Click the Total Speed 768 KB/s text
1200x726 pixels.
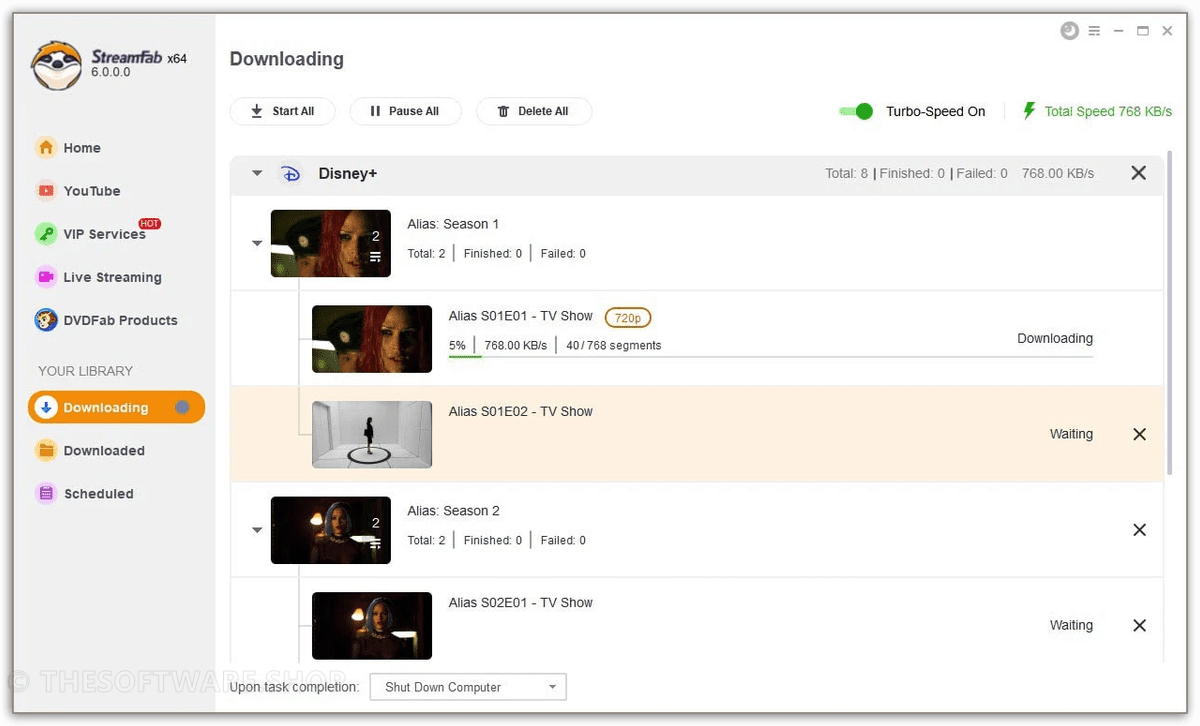(1108, 111)
